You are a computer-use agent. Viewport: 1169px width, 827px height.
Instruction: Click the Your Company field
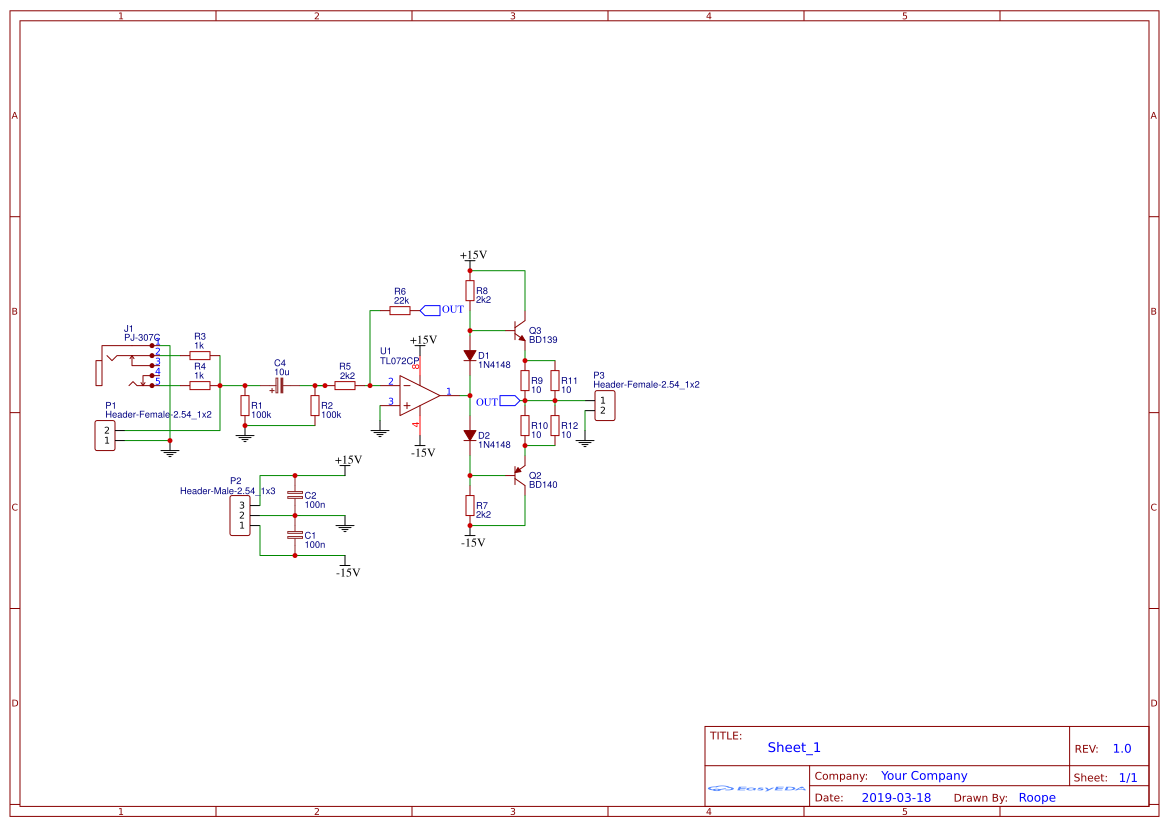[x=924, y=776]
